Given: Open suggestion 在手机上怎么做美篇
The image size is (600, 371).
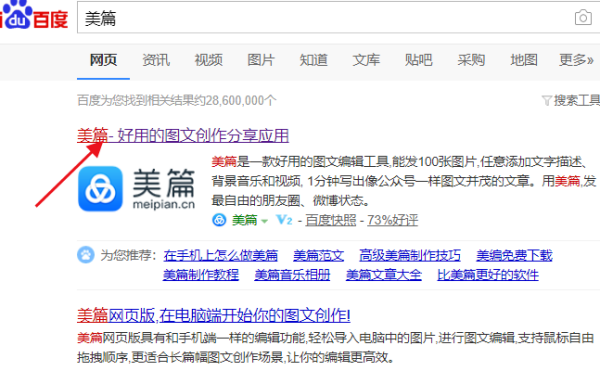Looking at the screenshot, I should (x=221, y=255).
